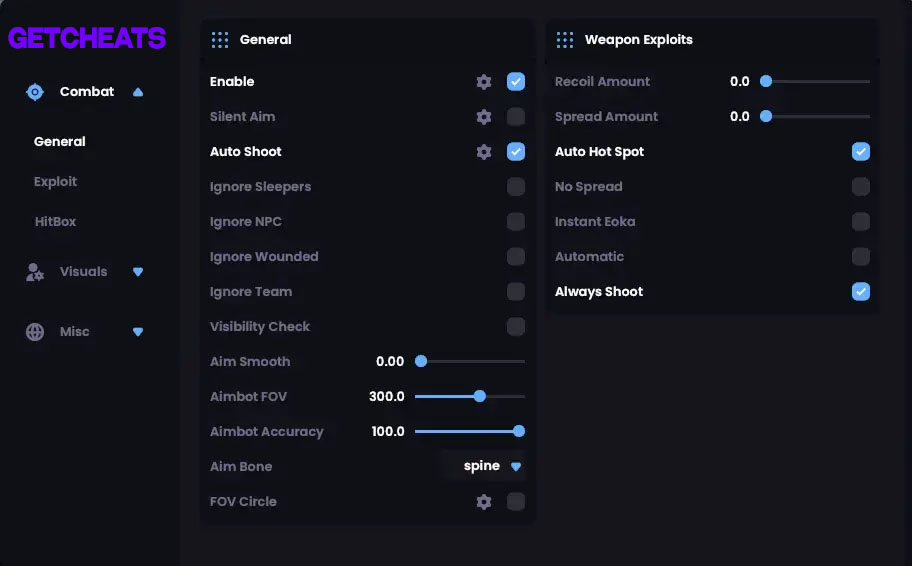Click the Auto Hot Spot label

tap(599, 152)
